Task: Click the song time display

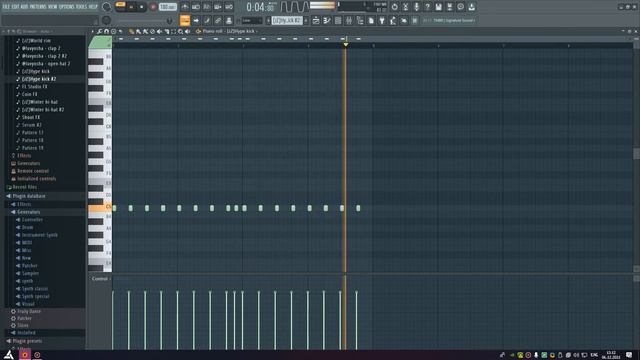Action: 261,7
